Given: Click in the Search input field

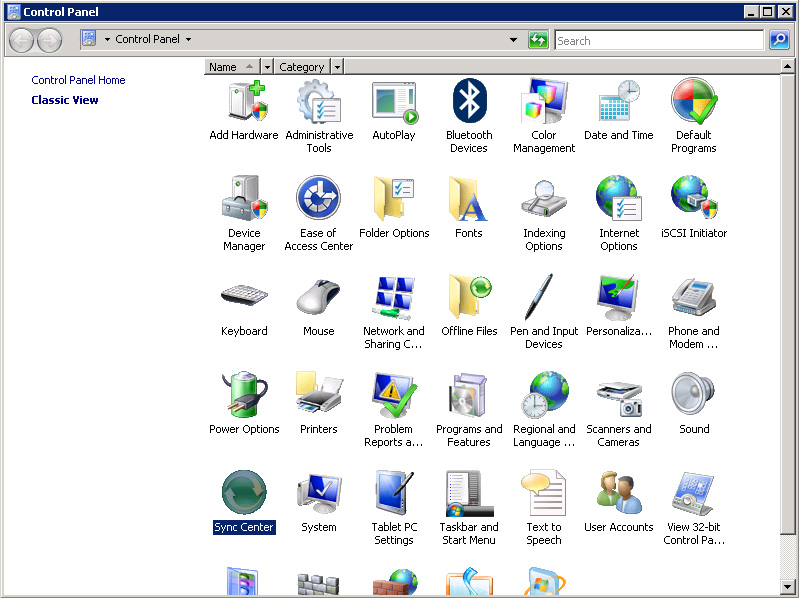Looking at the screenshot, I should click(659, 40).
